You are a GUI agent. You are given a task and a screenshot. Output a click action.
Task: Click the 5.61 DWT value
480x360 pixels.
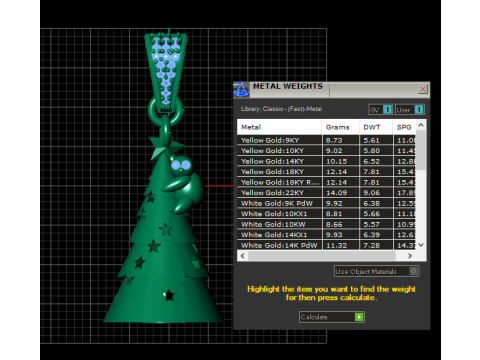point(371,140)
